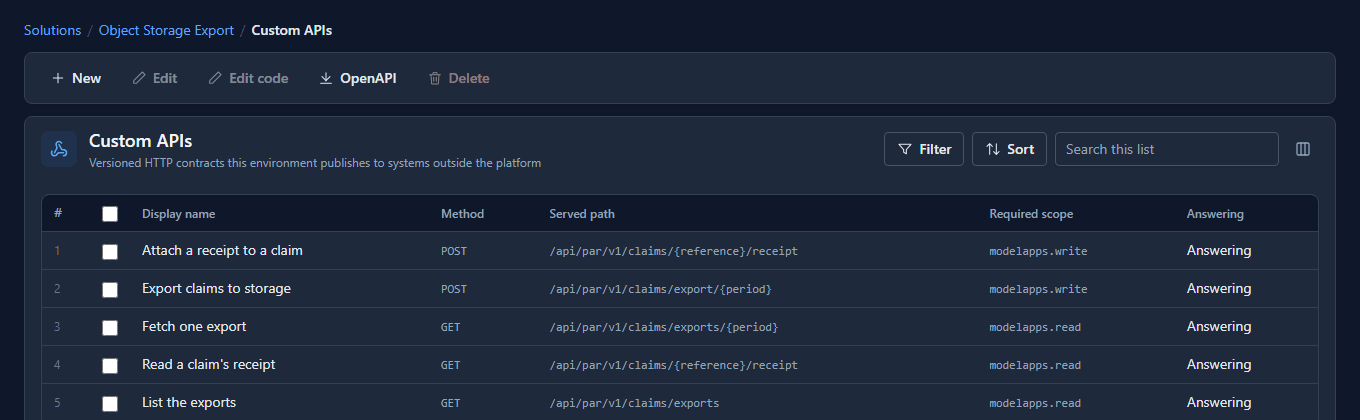Click the column options icon beside search
The height and width of the screenshot is (420, 1360).
tap(1303, 149)
